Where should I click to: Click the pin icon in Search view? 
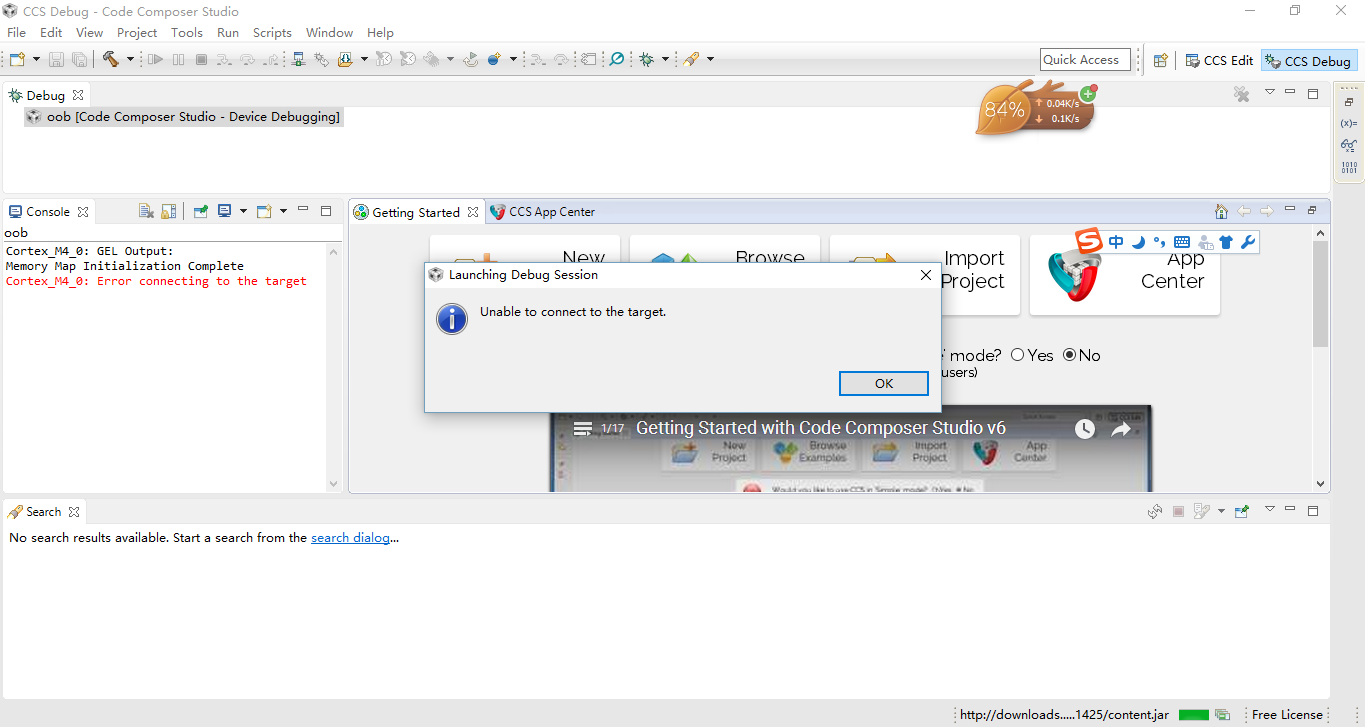[1242, 511]
